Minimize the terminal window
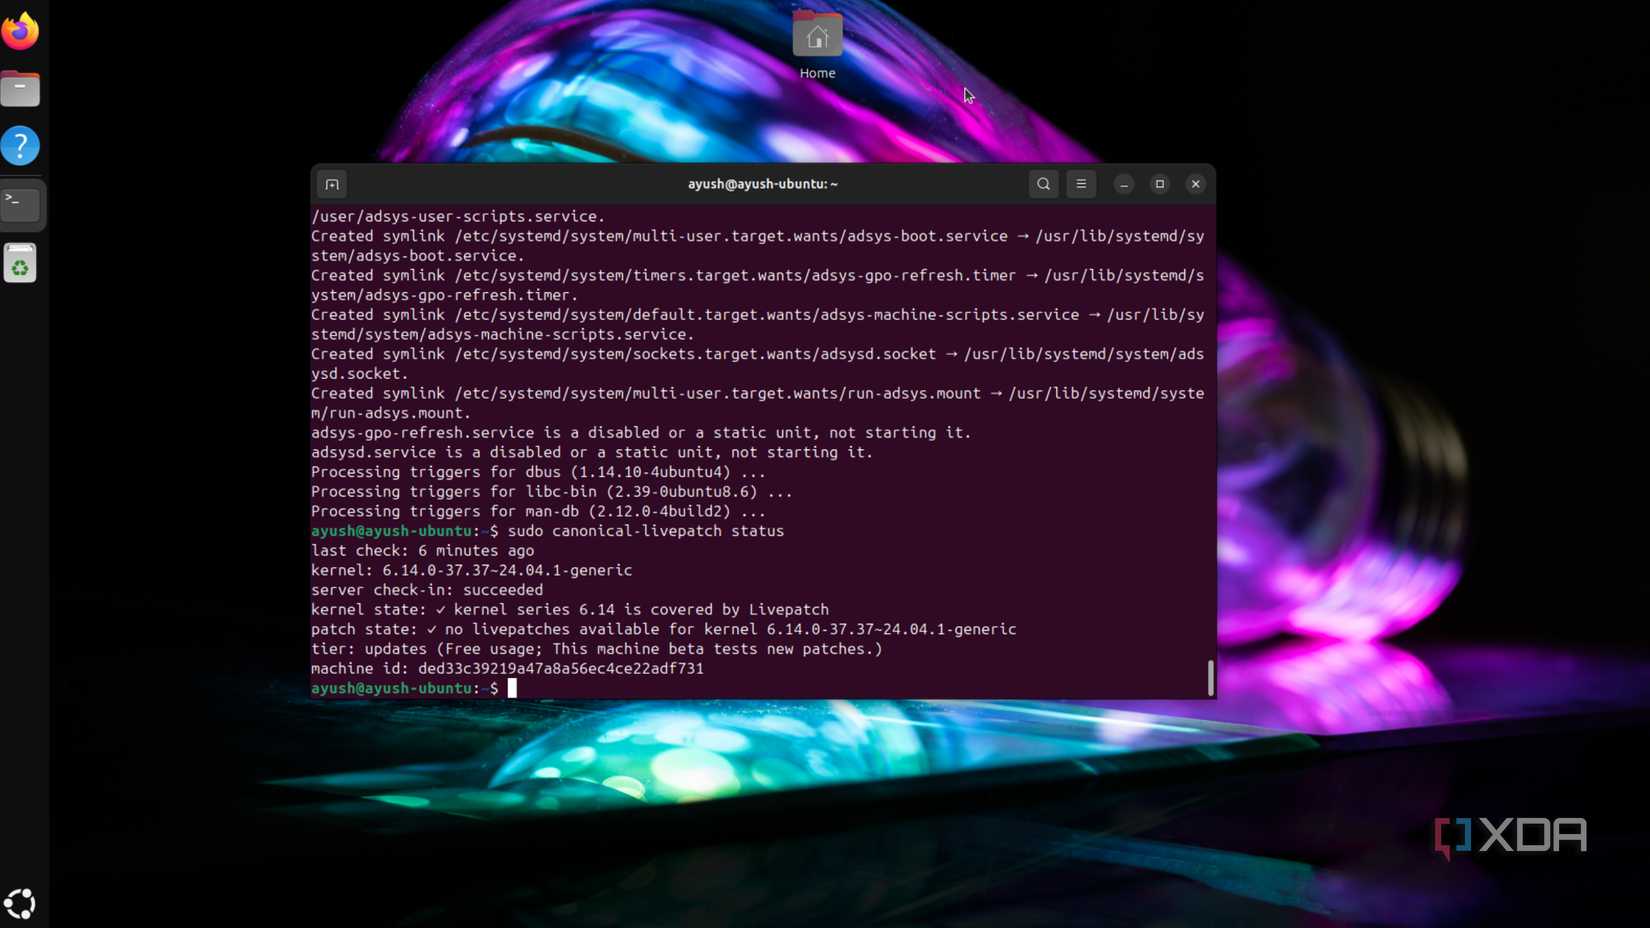 pyautogui.click(x=1123, y=184)
